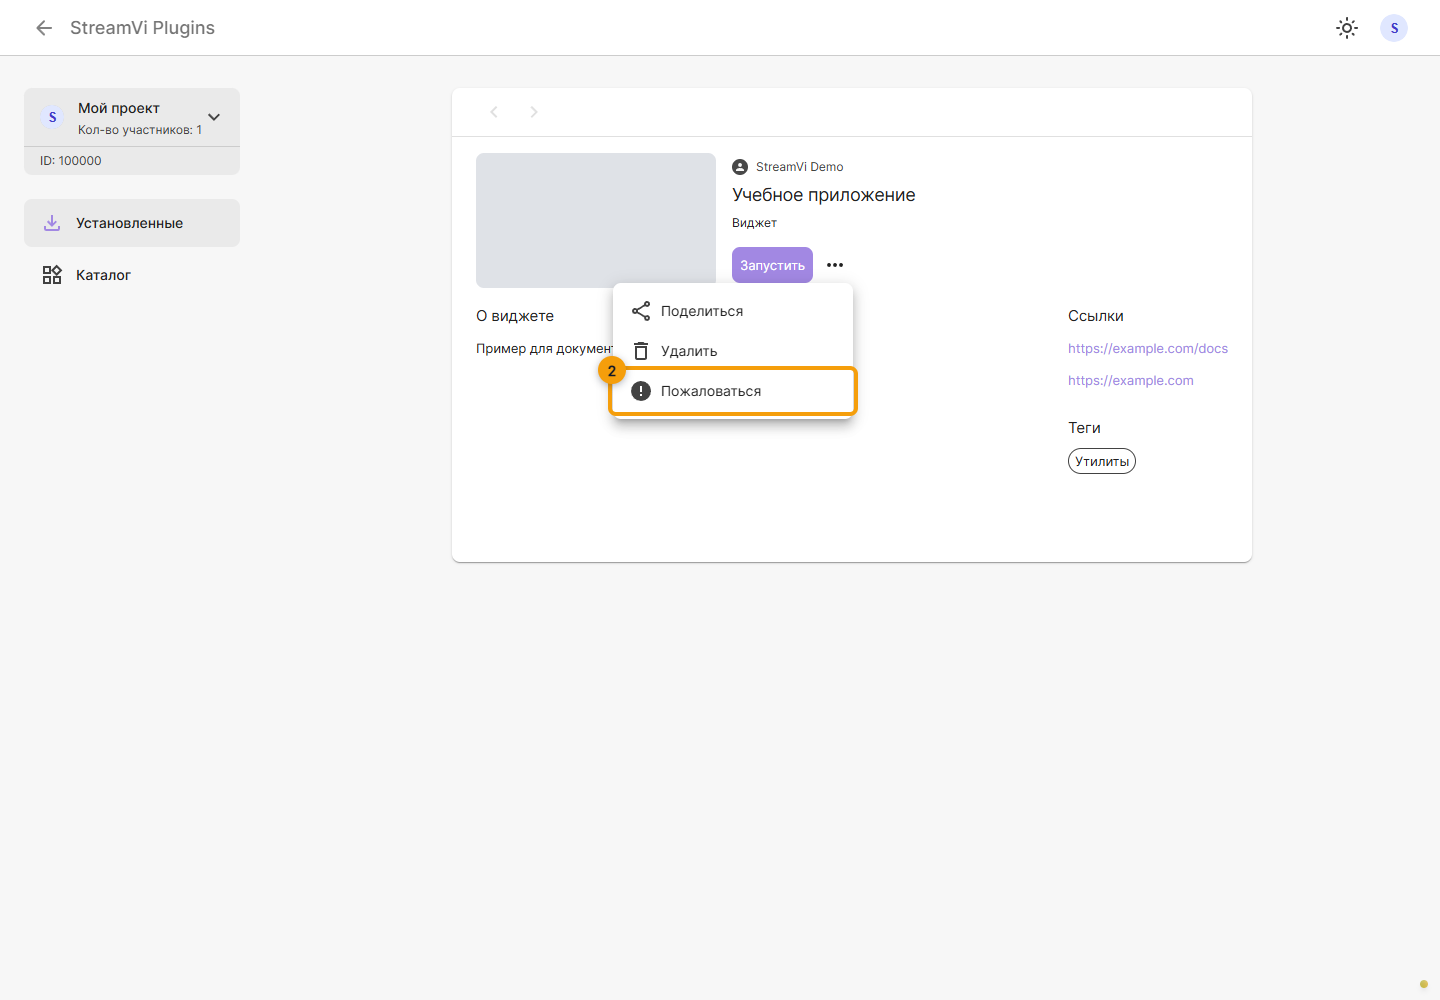Click the Ссылки heading
The height and width of the screenshot is (1000, 1440).
(1096, 316)
